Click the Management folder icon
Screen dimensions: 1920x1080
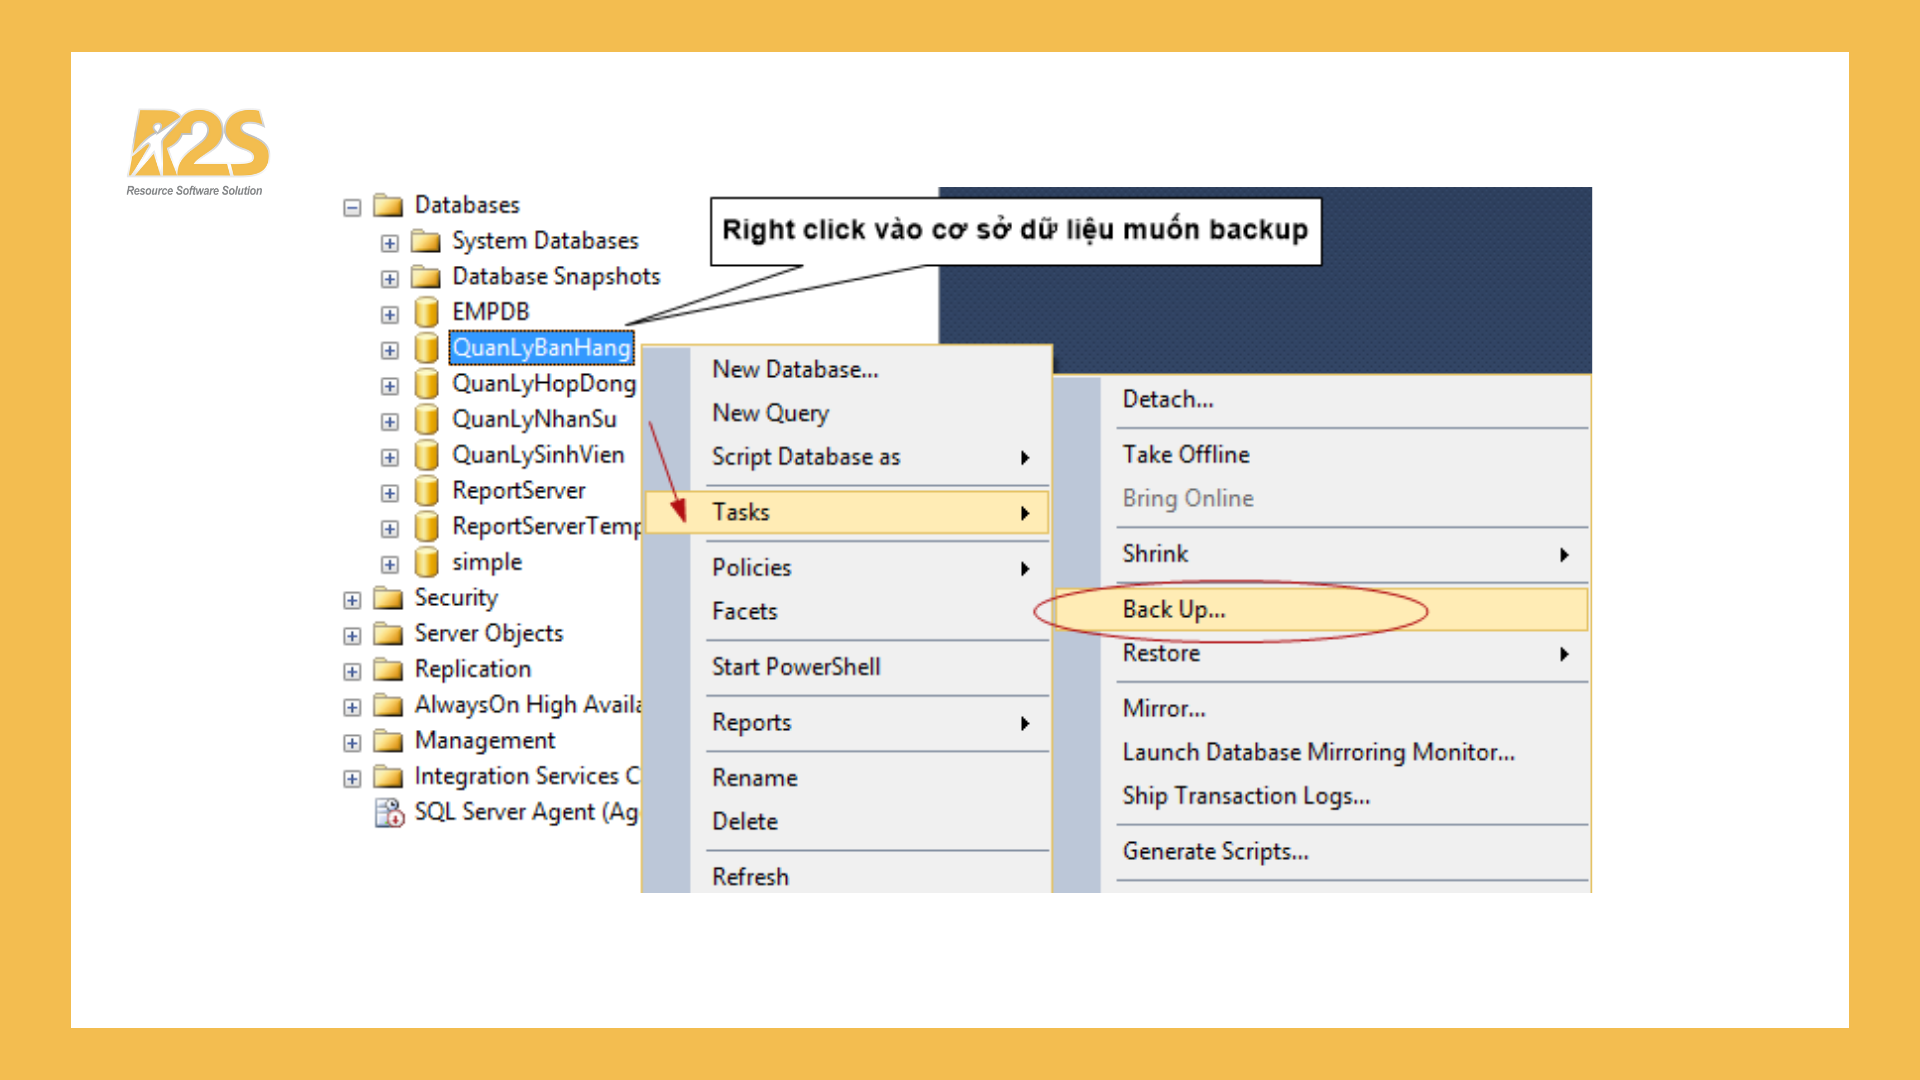[x=388, y=740]
